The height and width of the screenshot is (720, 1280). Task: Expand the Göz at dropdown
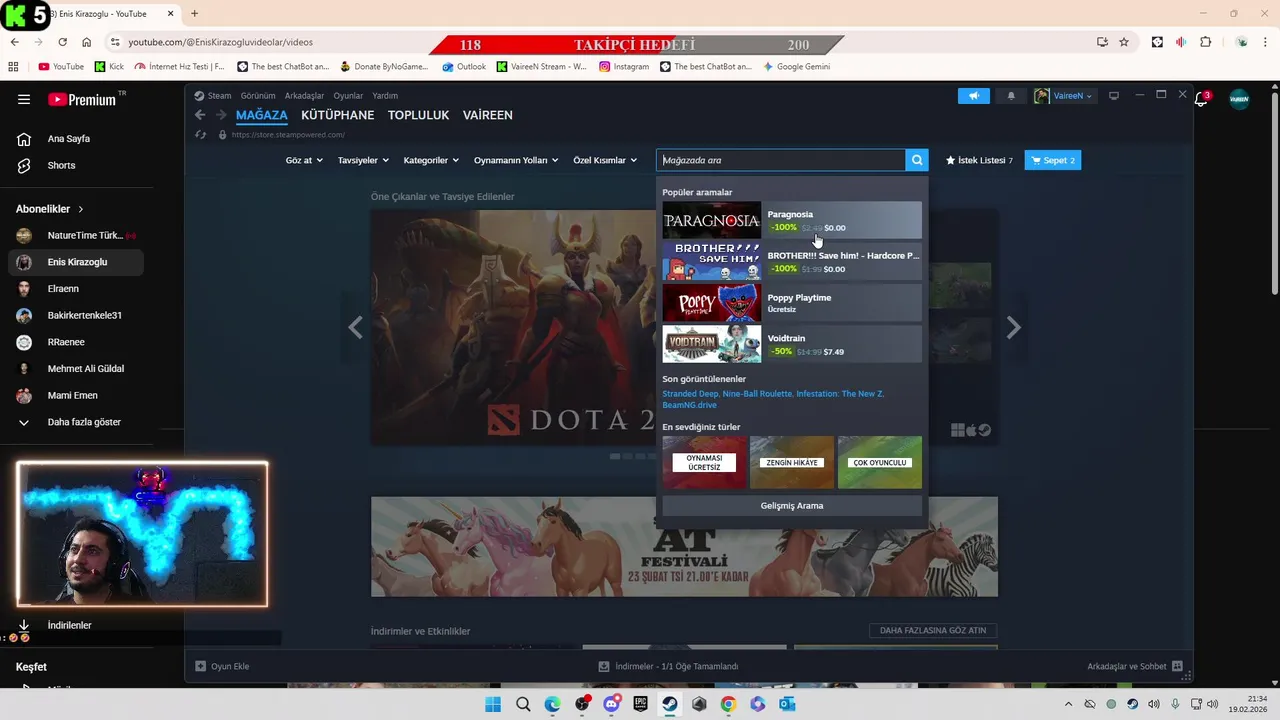304,160
